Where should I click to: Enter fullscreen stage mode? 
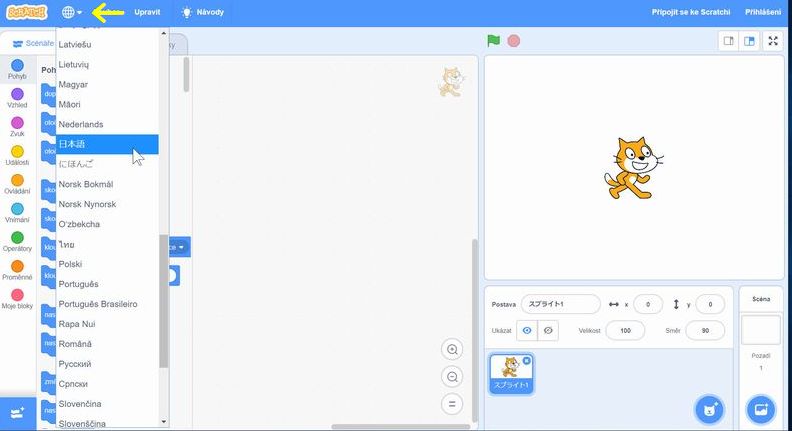tap(773, 41)
